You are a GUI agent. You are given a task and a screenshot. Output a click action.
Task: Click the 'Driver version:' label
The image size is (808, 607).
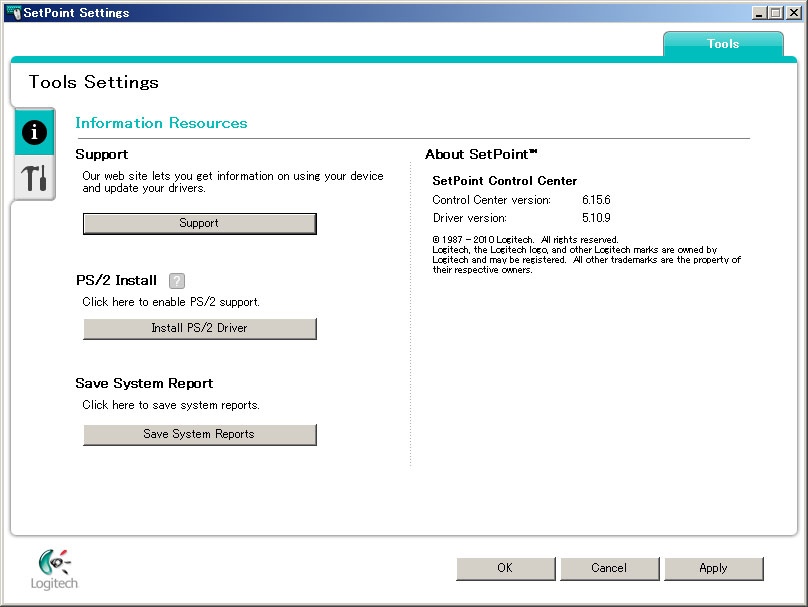coord(469,218)
